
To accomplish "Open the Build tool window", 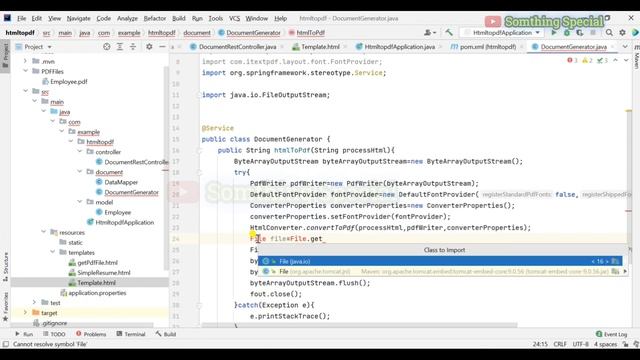I will coord(165,334).
